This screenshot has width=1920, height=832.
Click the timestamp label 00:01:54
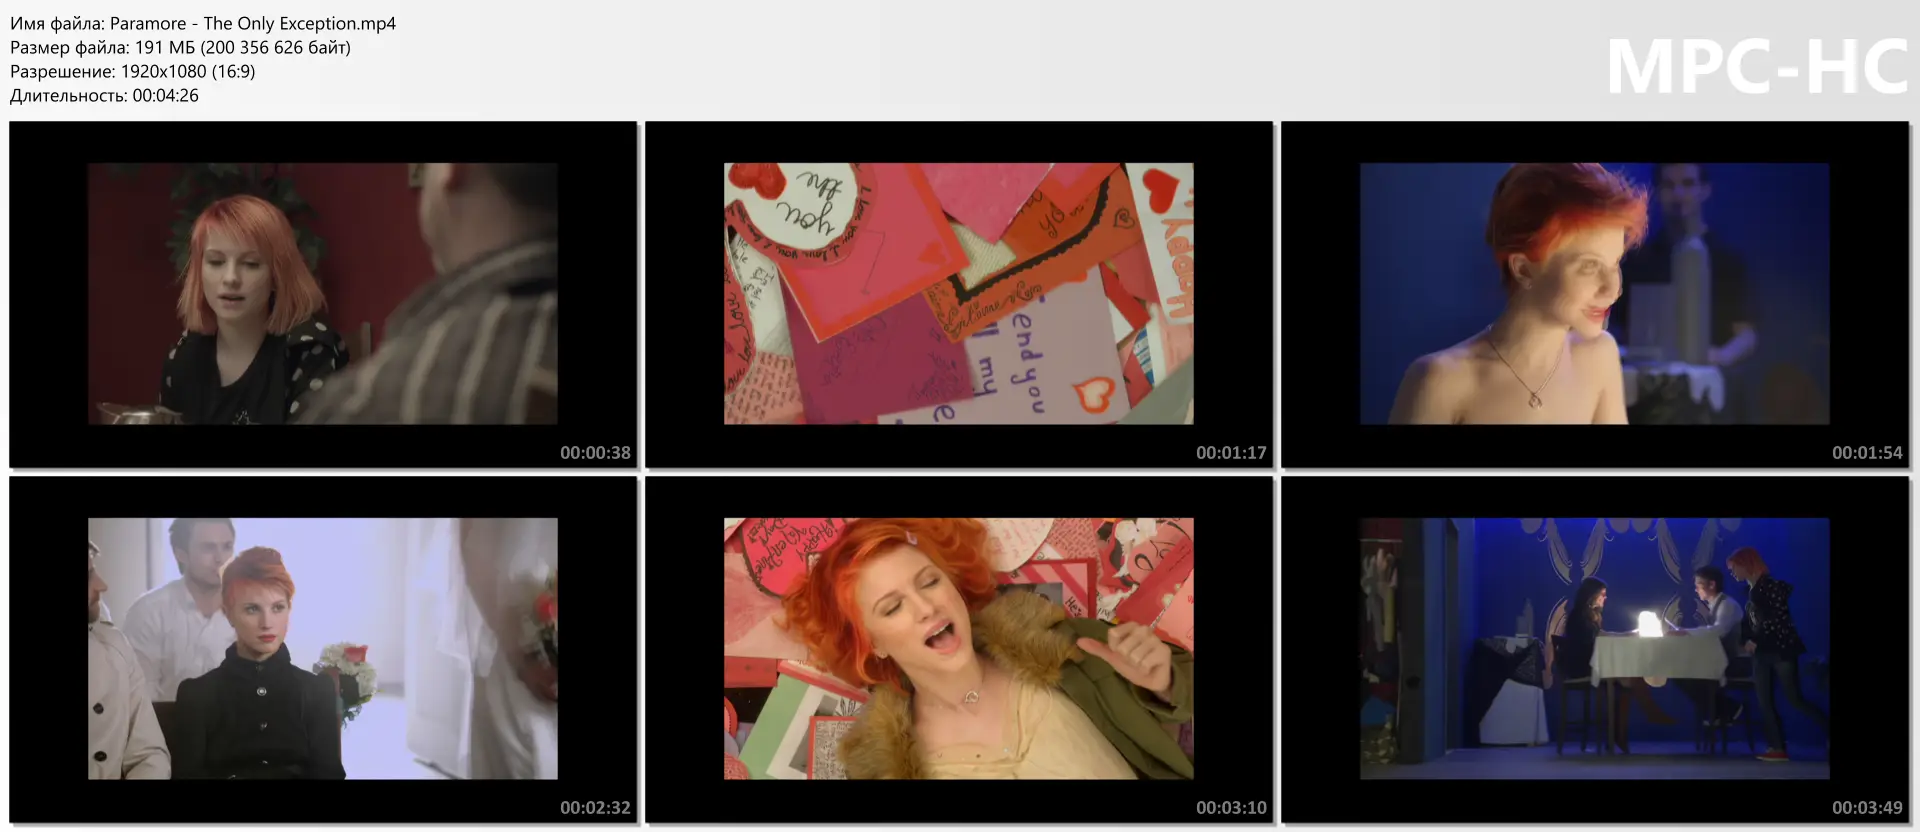coord(1867,453)
